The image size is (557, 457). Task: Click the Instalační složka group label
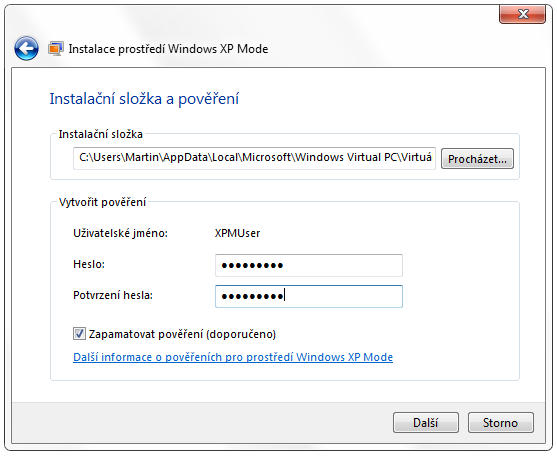(101, 134)
